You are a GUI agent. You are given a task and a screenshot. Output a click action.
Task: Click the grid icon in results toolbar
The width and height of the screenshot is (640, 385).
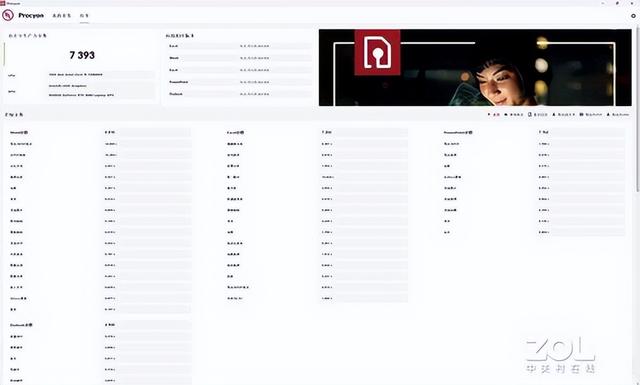[581, 115]
